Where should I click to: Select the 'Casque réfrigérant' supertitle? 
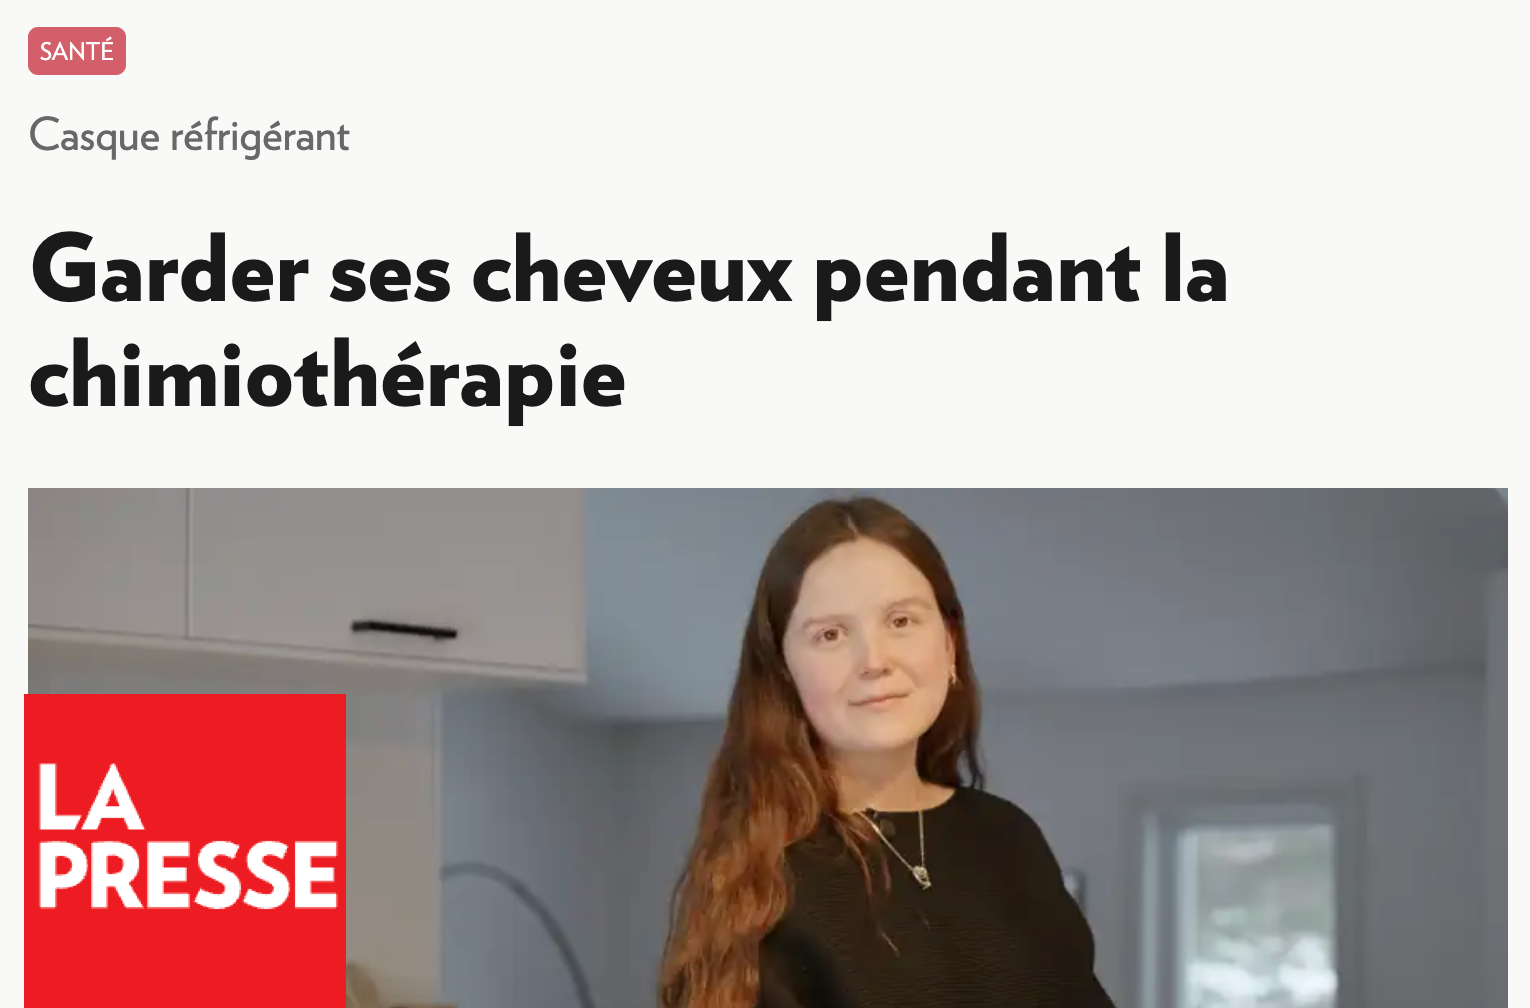tap(189, 136)
